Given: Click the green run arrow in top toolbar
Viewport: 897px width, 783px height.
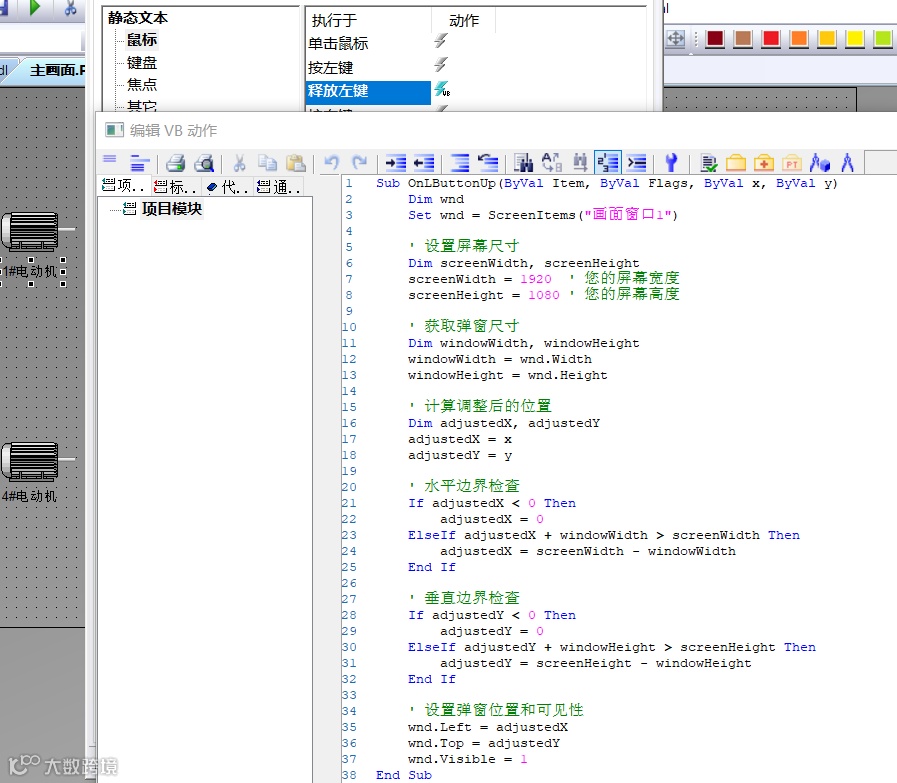Looking at the screenshot, I should coord(35,8).
